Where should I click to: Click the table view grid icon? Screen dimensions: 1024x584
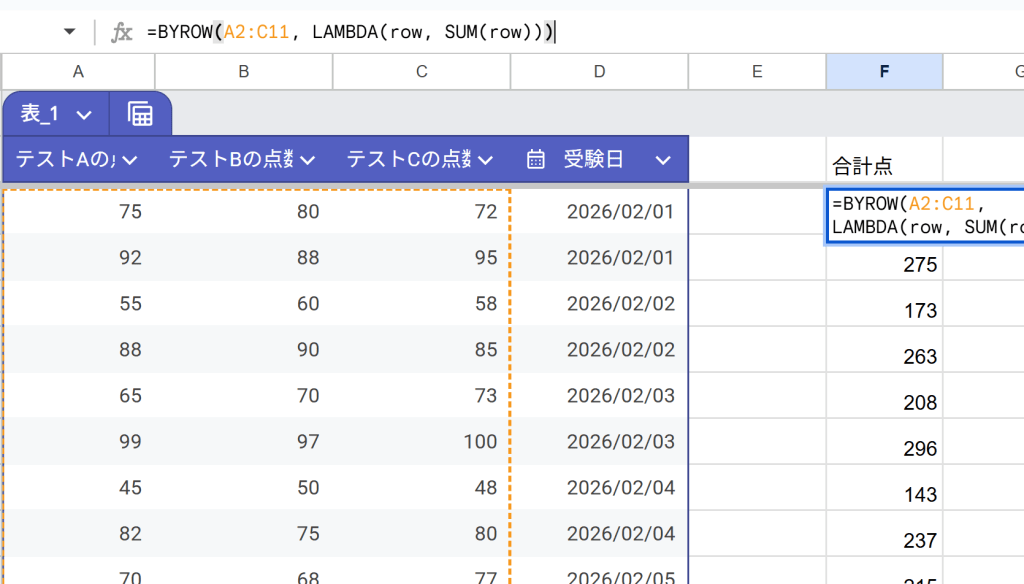140,114
